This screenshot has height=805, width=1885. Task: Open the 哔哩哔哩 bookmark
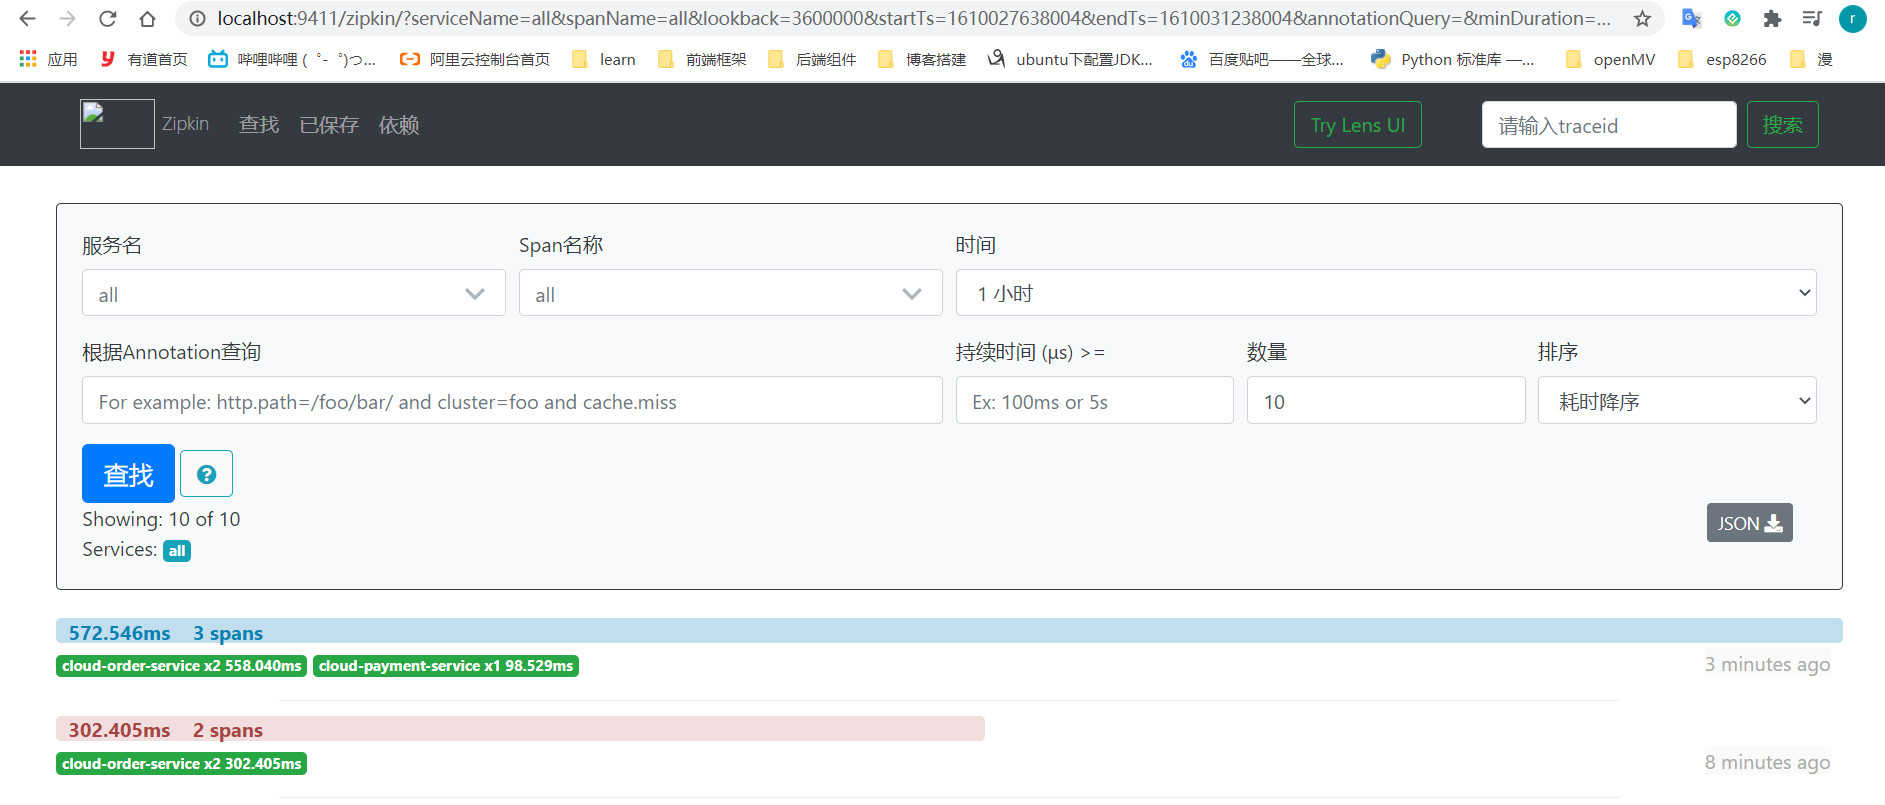[292, 59]
